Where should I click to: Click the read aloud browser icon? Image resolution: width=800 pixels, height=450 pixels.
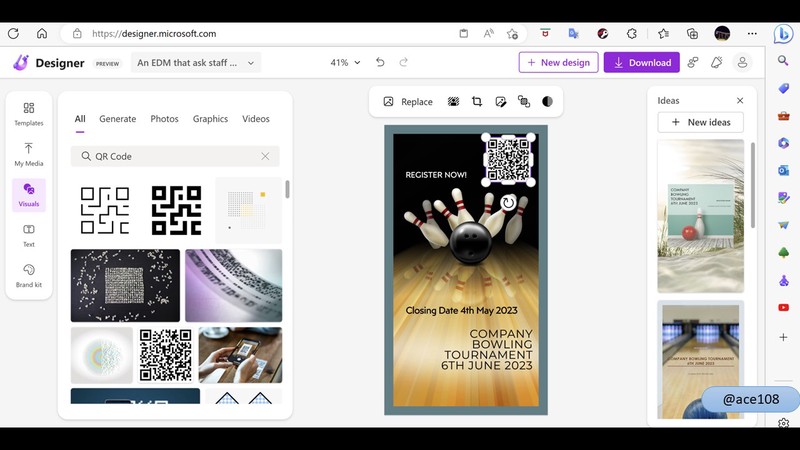(x=488, y=34)
